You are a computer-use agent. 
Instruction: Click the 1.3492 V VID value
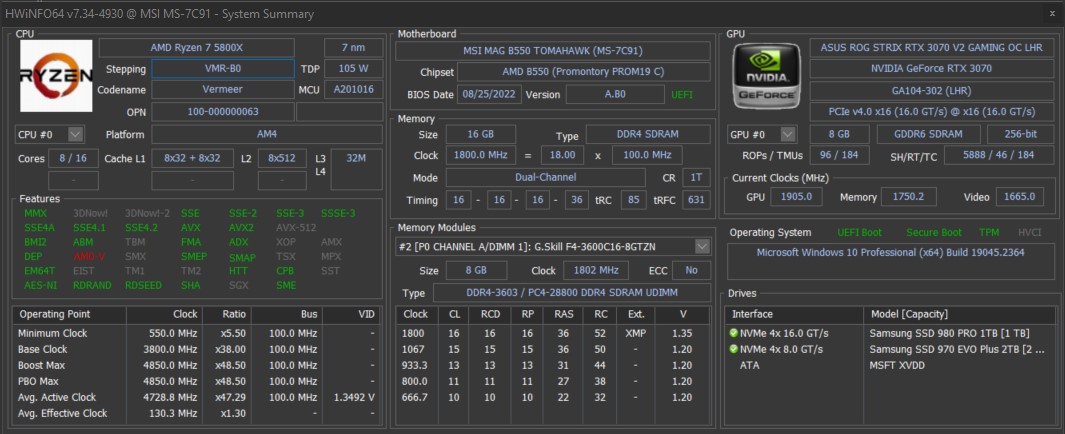coord(354,397)
